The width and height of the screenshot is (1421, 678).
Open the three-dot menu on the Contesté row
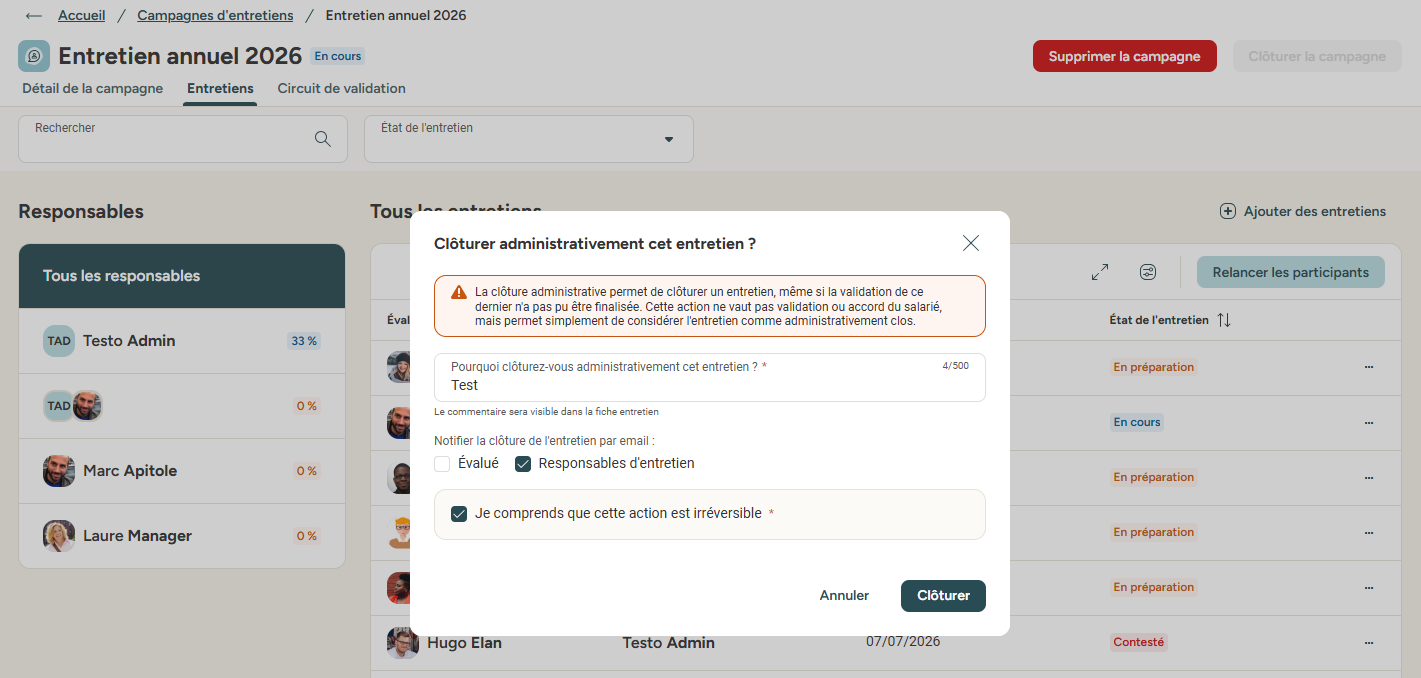point(1369,642)
